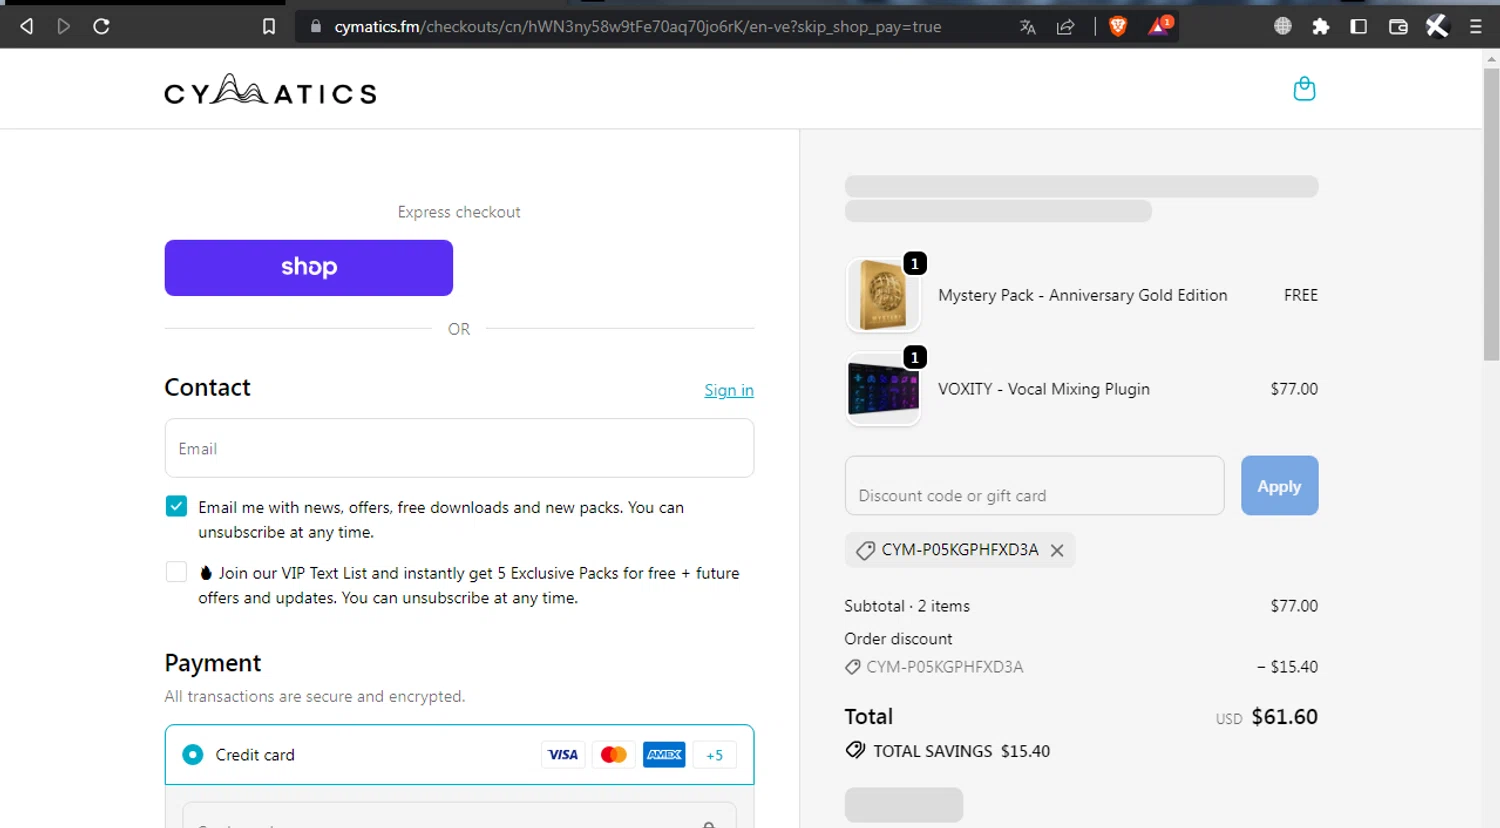Toggle the browser sidebar panel icon
Viewport: 1500px width, 828px height.
click(x=1359, y=27)
